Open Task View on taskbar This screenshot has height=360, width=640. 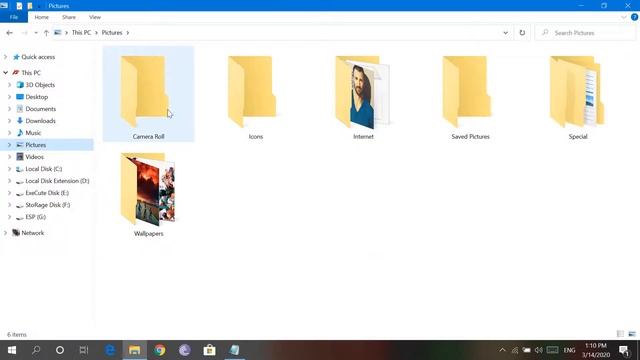click(84, 350)
